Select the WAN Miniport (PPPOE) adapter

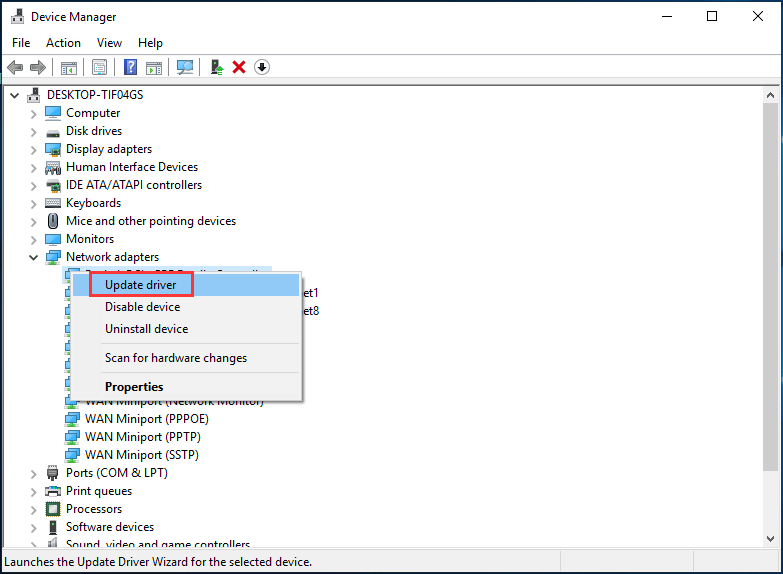[146, 419]
